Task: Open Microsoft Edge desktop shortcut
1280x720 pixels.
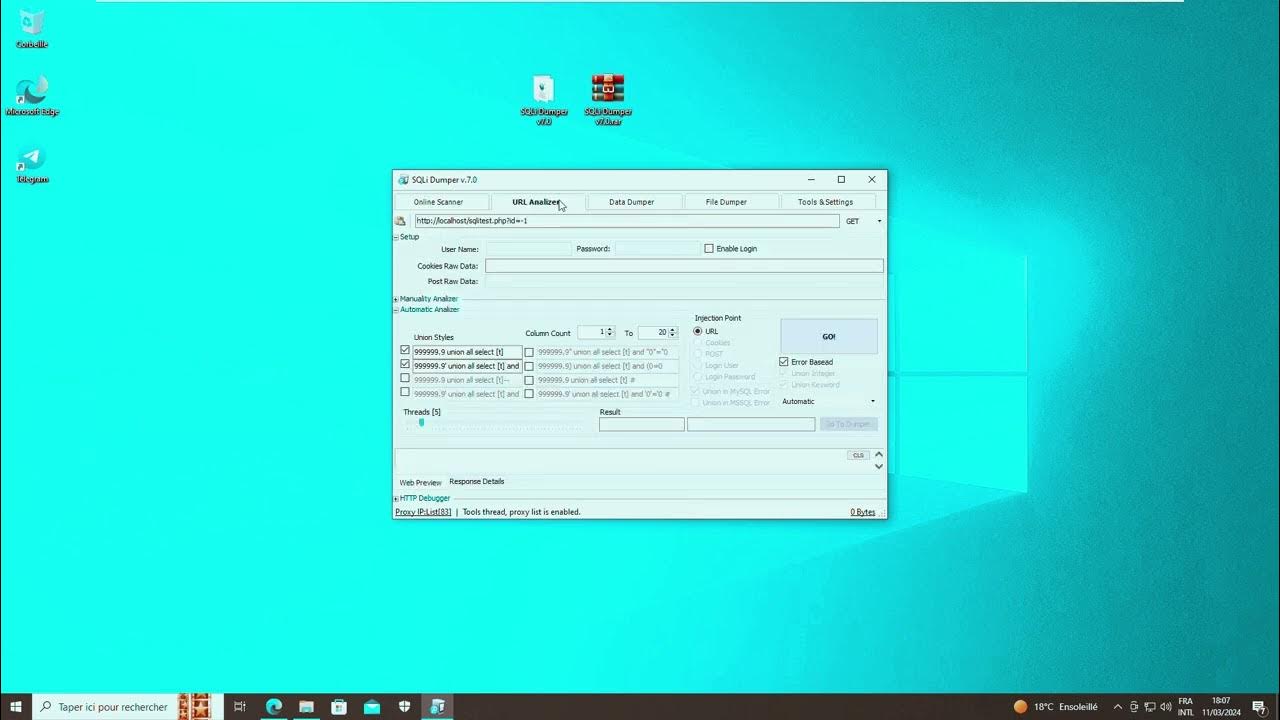Action: pos(32,91)
